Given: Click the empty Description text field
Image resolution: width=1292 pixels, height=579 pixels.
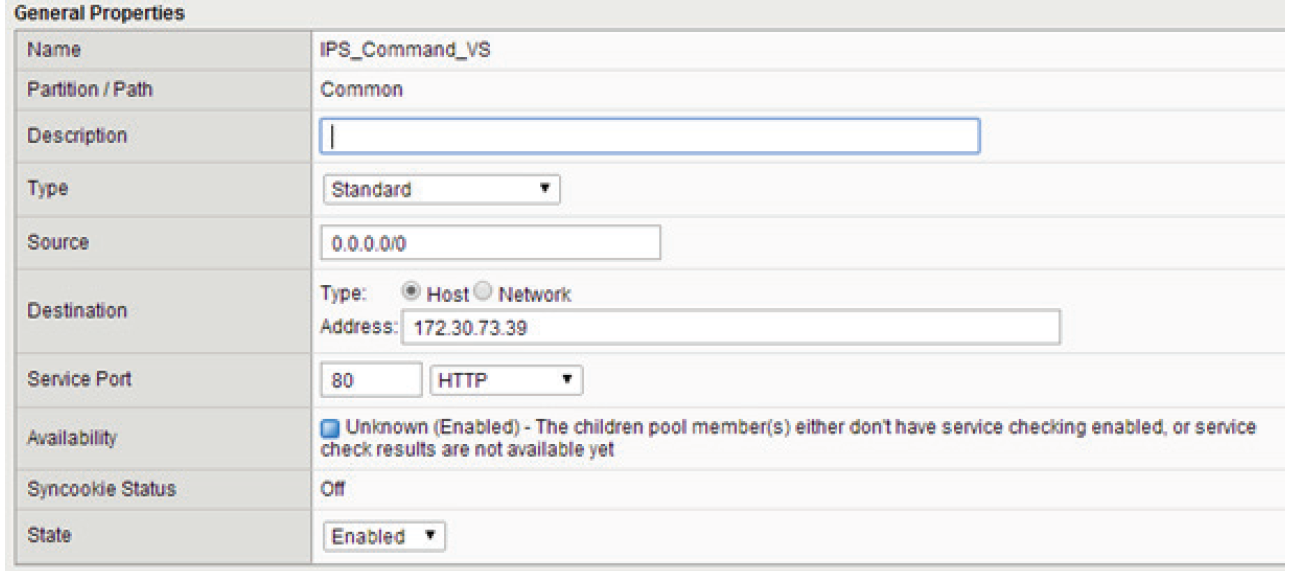Looking at the screenshot, I should click(x=650, y=135).
